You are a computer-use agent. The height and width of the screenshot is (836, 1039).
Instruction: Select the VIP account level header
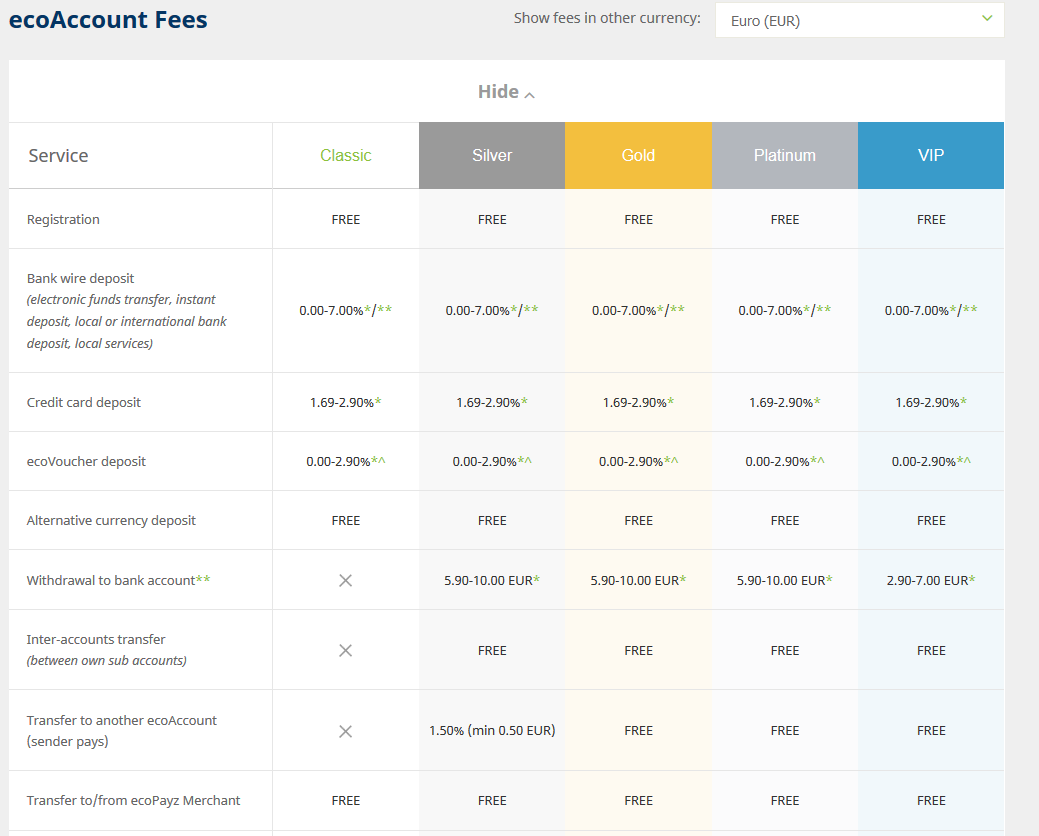tap(931, 156)
